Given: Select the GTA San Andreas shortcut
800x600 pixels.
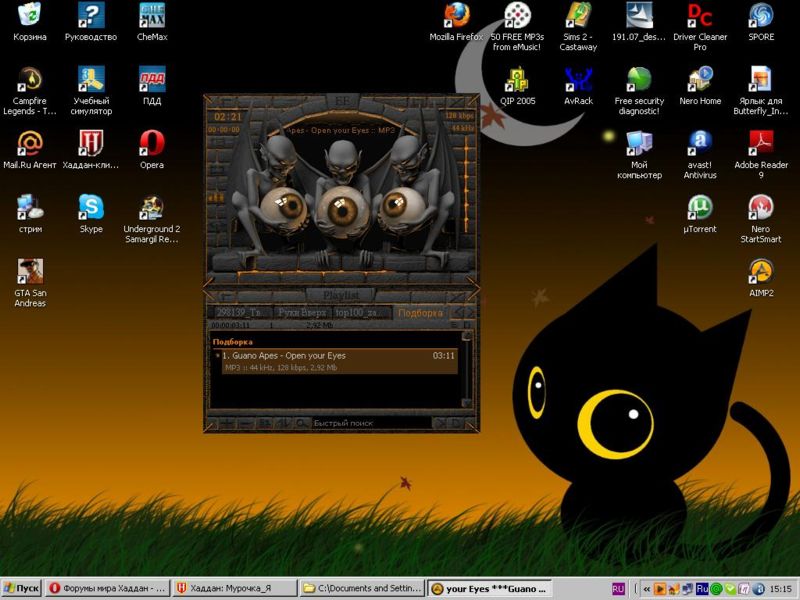Looking at the screenshot, I should [x=30, y=271].
